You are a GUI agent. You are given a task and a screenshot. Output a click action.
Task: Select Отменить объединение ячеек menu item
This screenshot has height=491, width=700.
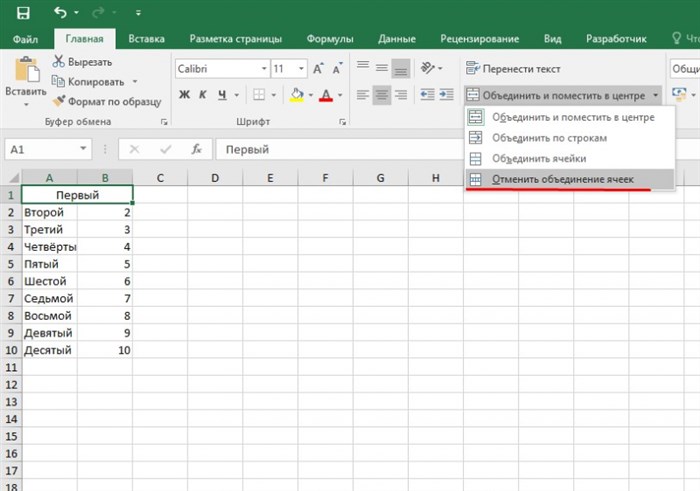click(x=570, y=179)
